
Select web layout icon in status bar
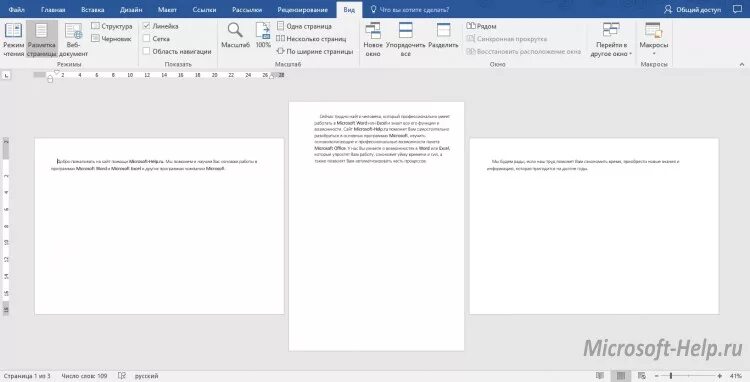[x=642, y=376]
